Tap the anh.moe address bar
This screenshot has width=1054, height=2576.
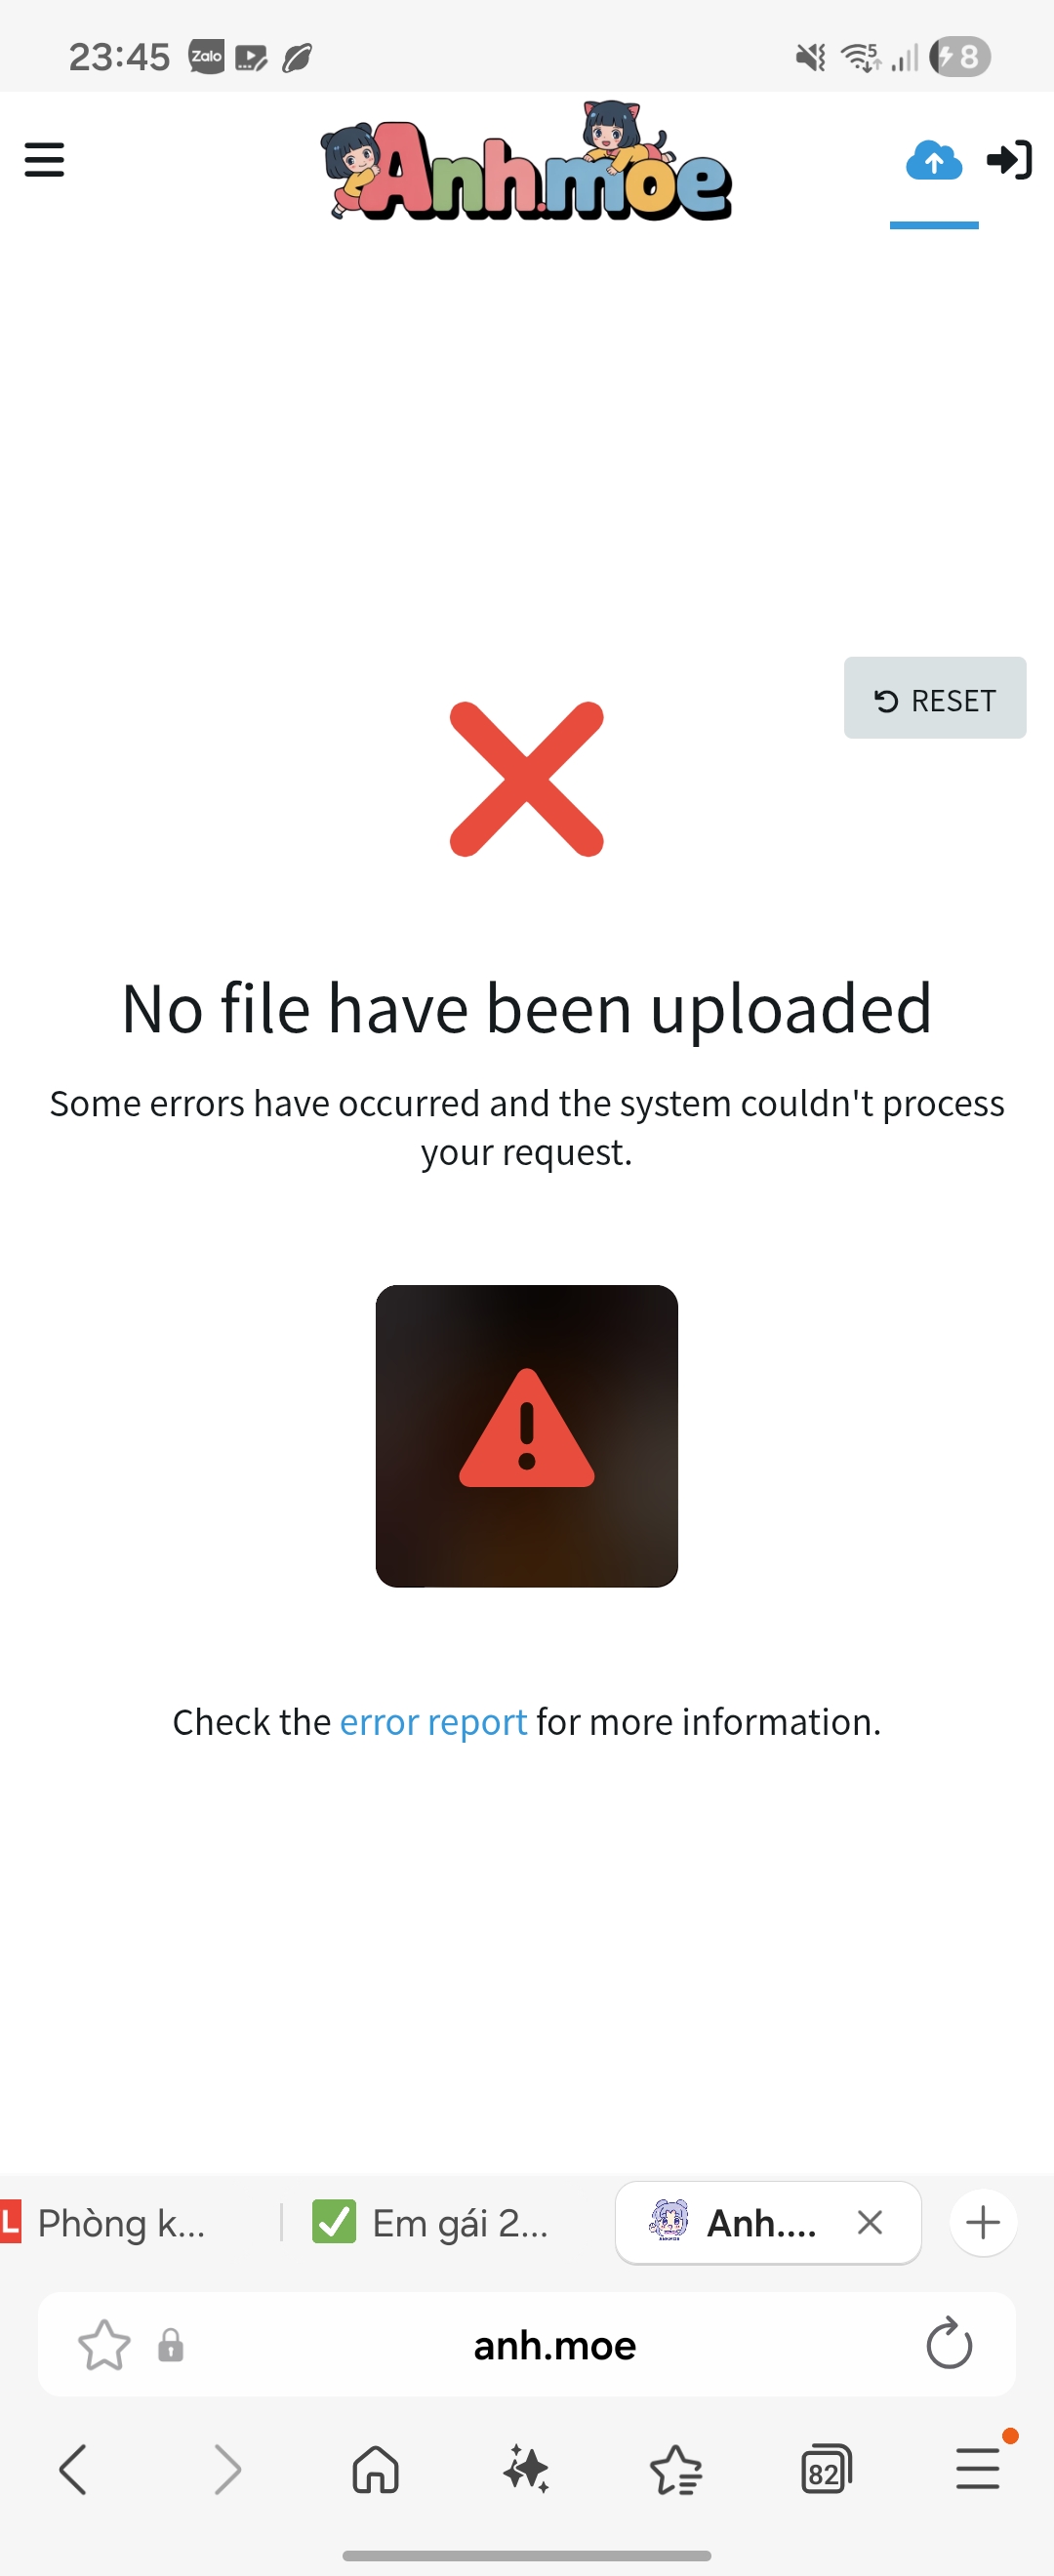(554, 2344)
